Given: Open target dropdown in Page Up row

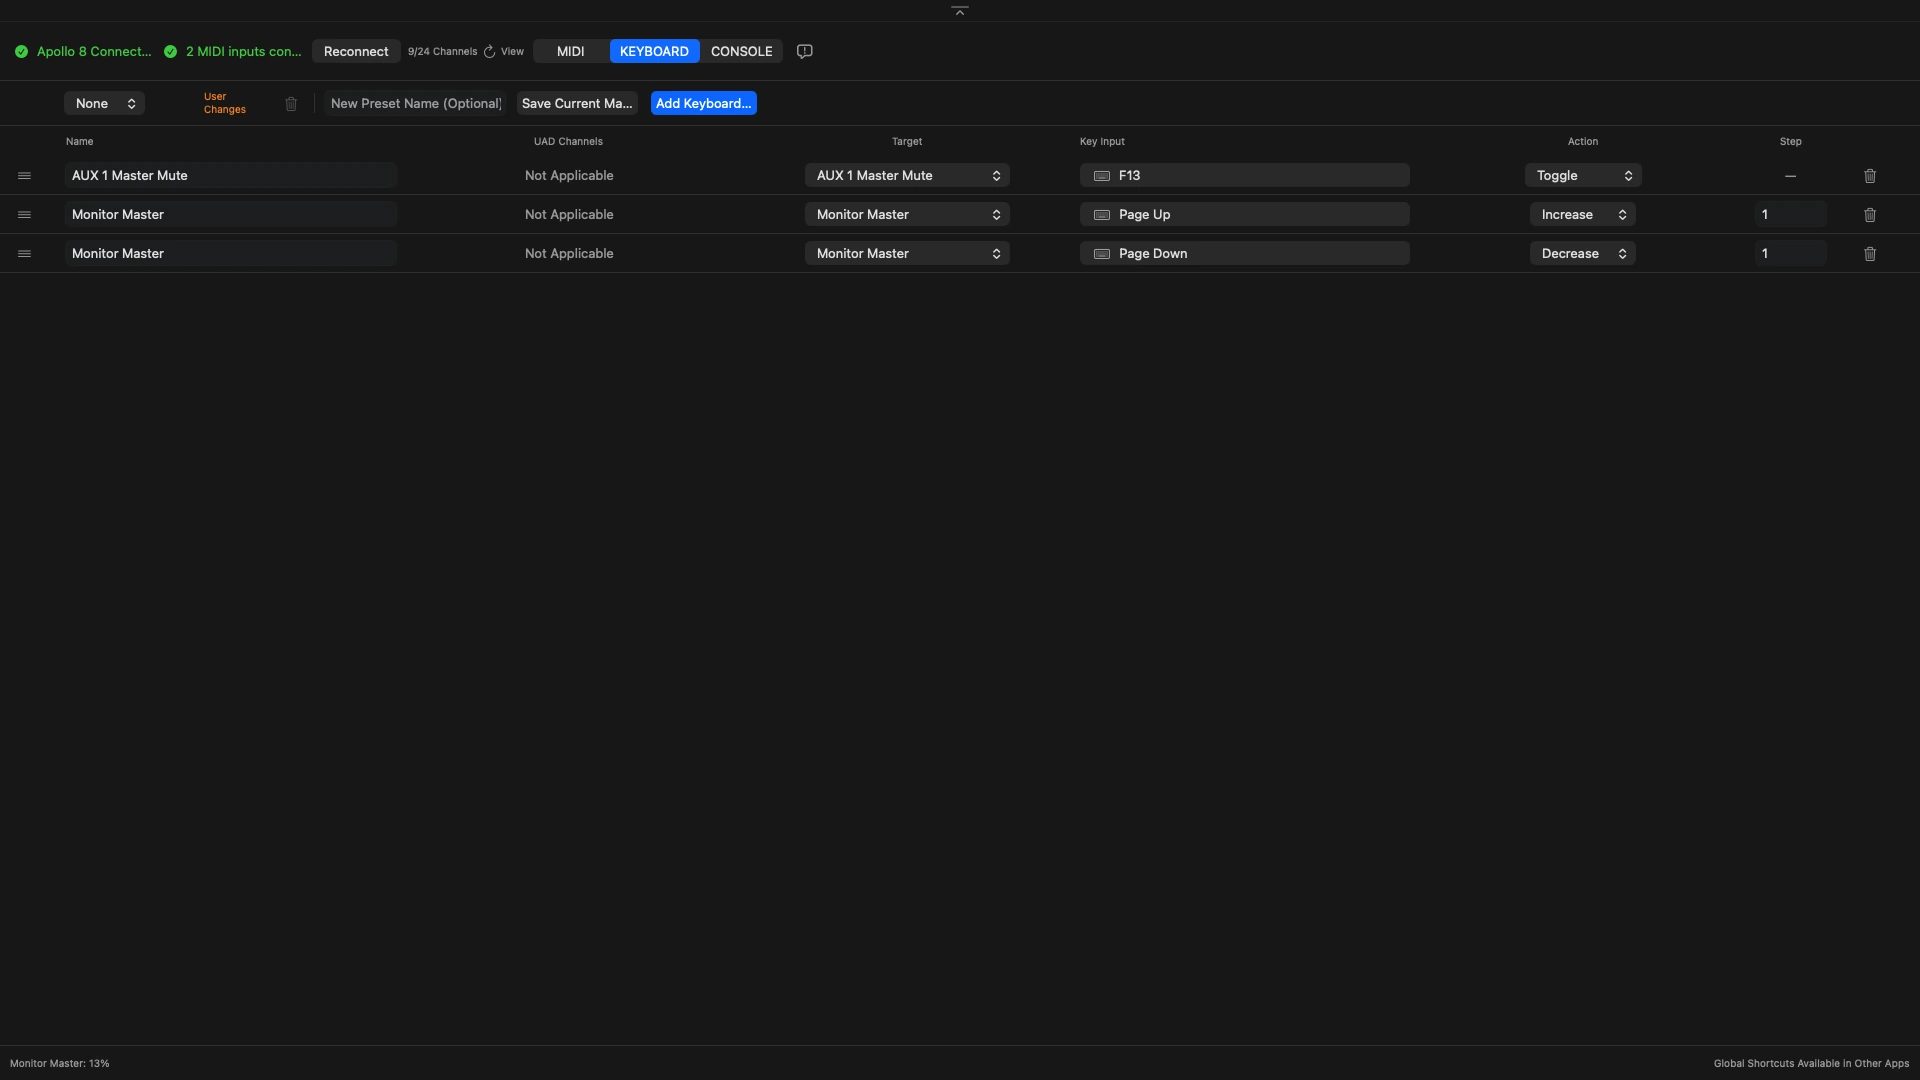Looking at the screenshot, I should tap(907, 215).
